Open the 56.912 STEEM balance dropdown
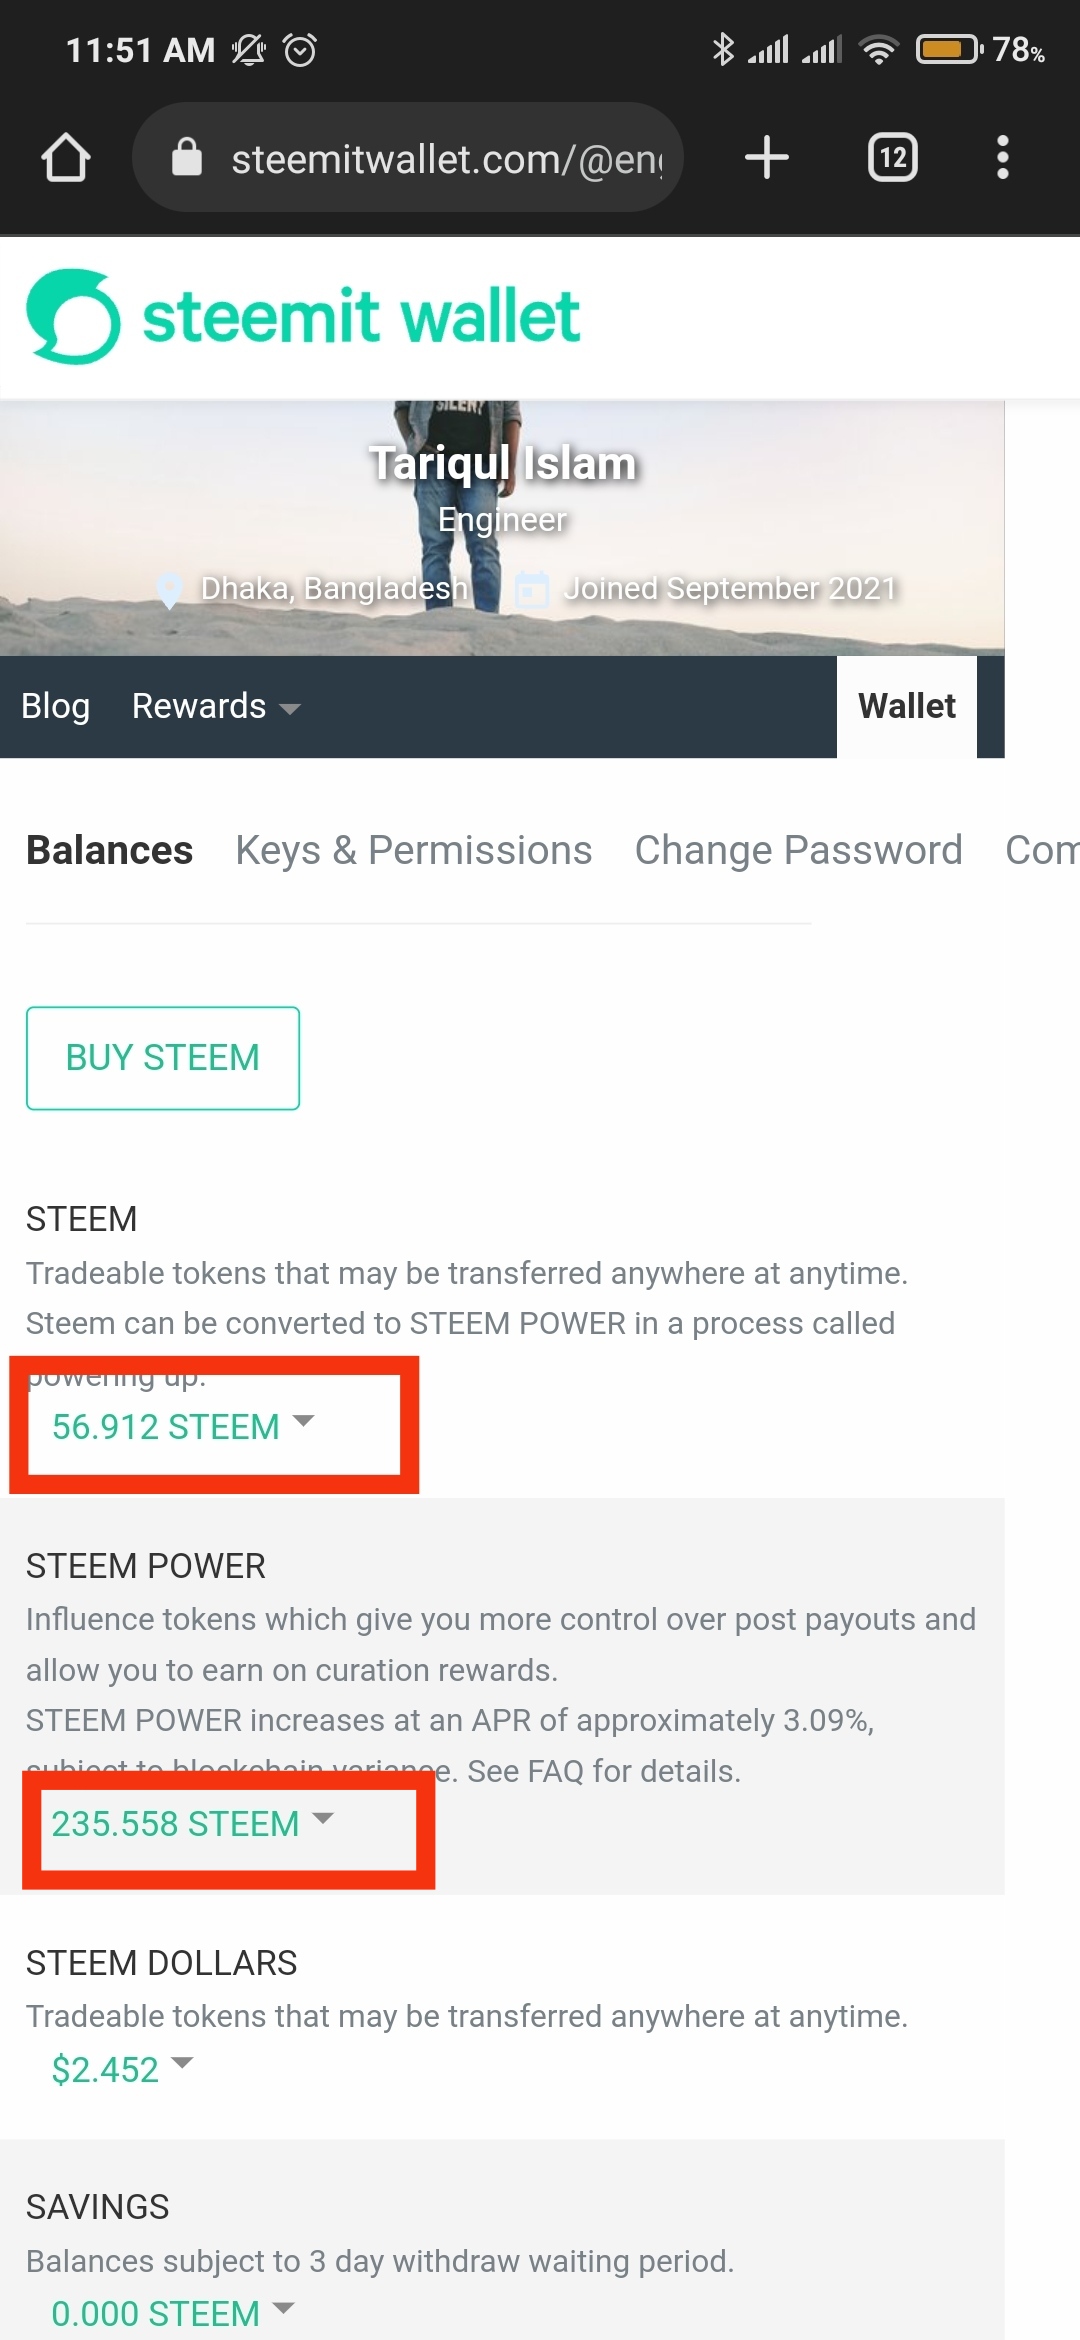This screenshot has height=2340, width=1080. [183, 1427]
